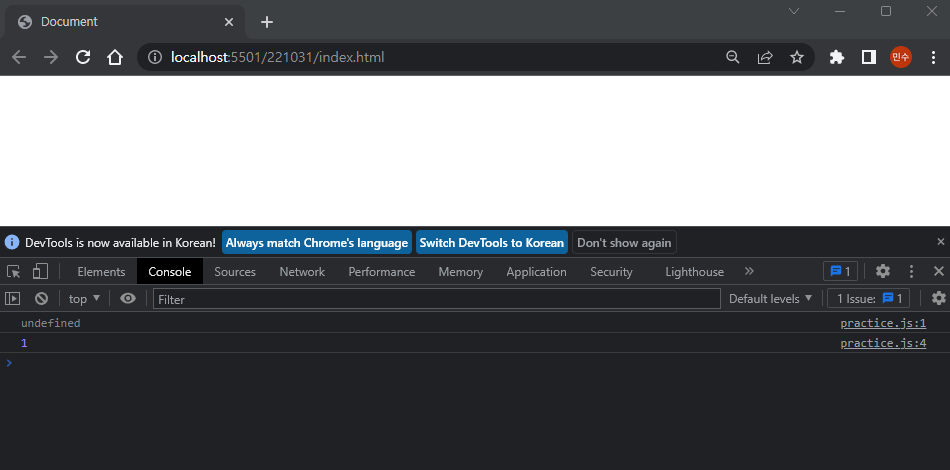Switch to the Security tab
Screen dimensions: 950x470
(x=611, y=272)
